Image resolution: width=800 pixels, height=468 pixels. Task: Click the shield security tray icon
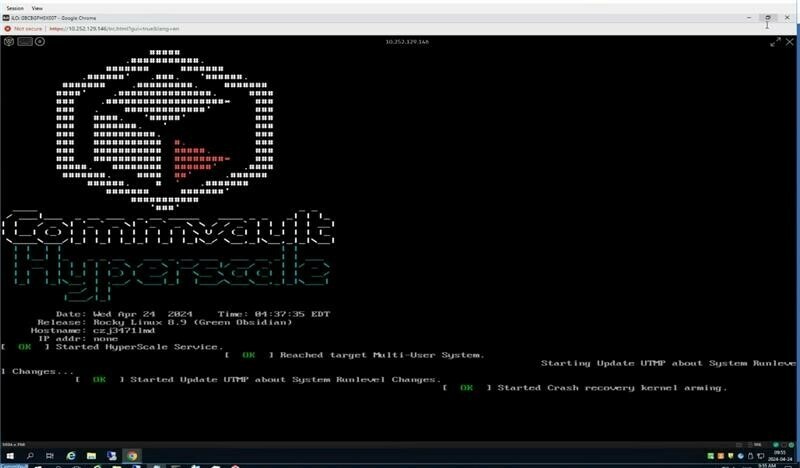coord(731,456)
